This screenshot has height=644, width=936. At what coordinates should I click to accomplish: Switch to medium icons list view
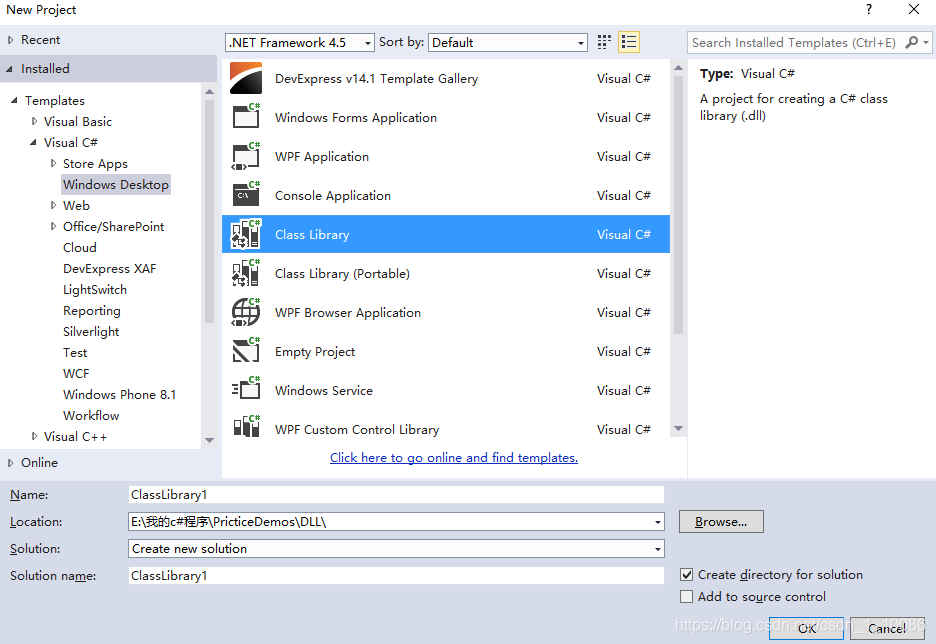[x=629, y=42]
